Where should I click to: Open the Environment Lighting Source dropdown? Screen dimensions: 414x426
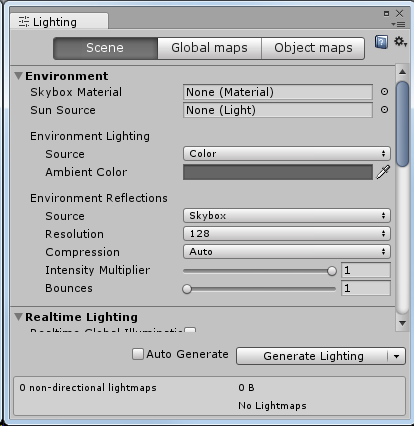[287, 154]
